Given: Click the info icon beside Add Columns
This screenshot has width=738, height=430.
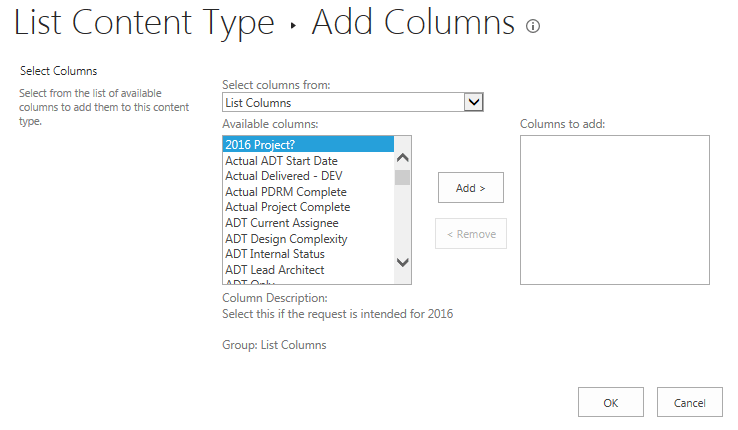Looking at the screenshot, I should point(533,27).
